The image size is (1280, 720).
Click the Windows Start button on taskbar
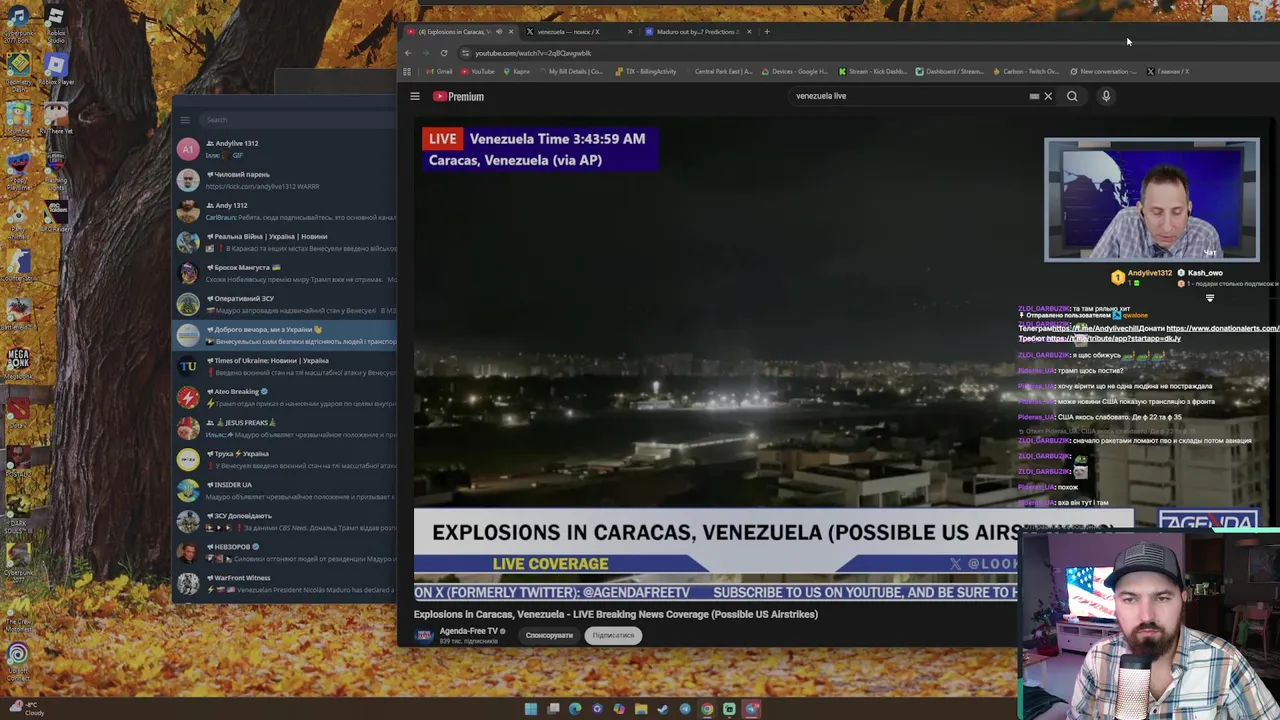(x=531, y=709)
